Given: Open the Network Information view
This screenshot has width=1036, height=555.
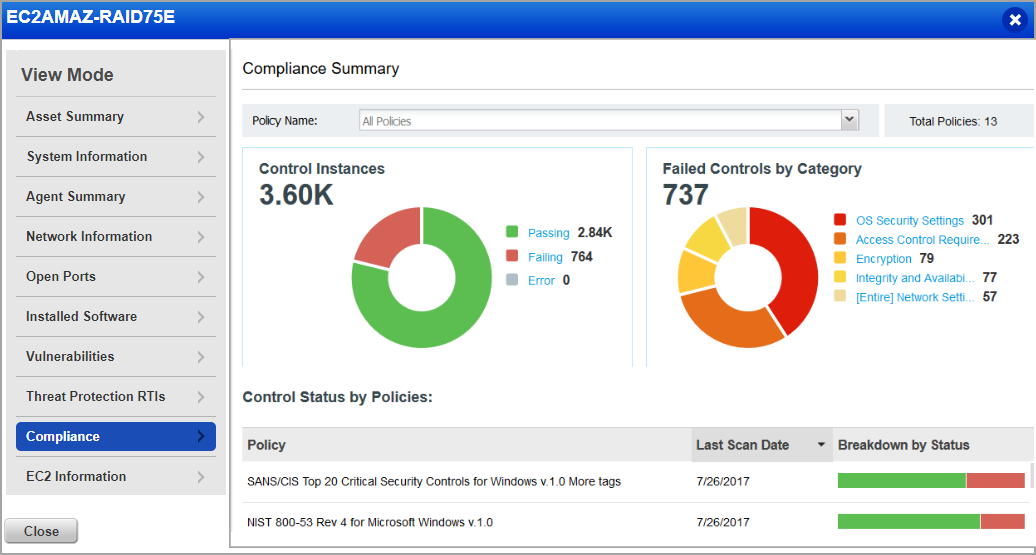Looking at the screenshot, I should [x=116, y=237].
